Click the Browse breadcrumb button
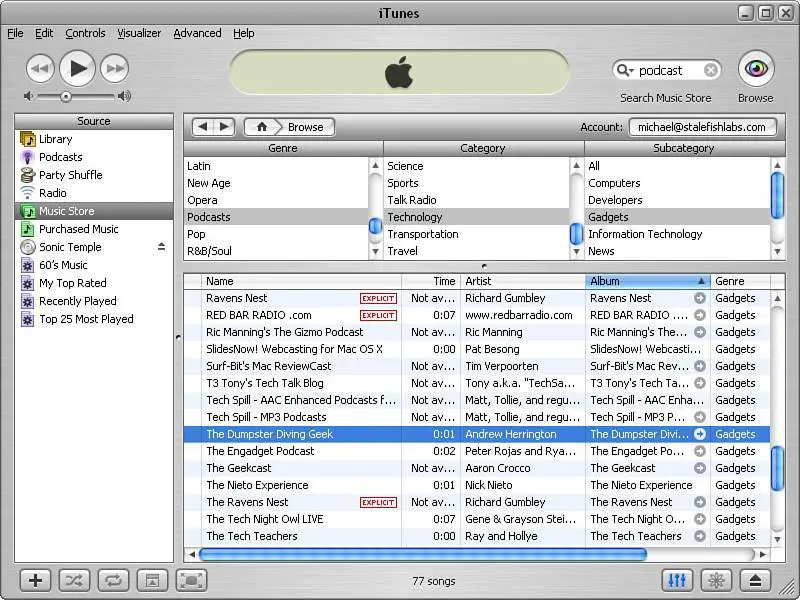The image size is (800, 600). 306,127
